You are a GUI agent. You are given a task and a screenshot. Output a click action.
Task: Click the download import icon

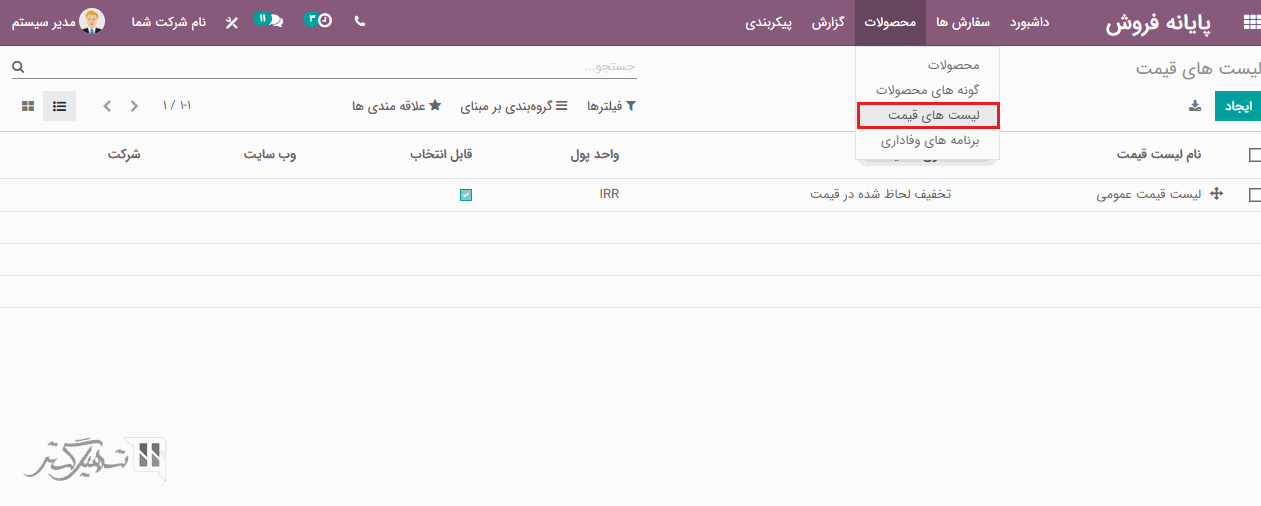1194,106
